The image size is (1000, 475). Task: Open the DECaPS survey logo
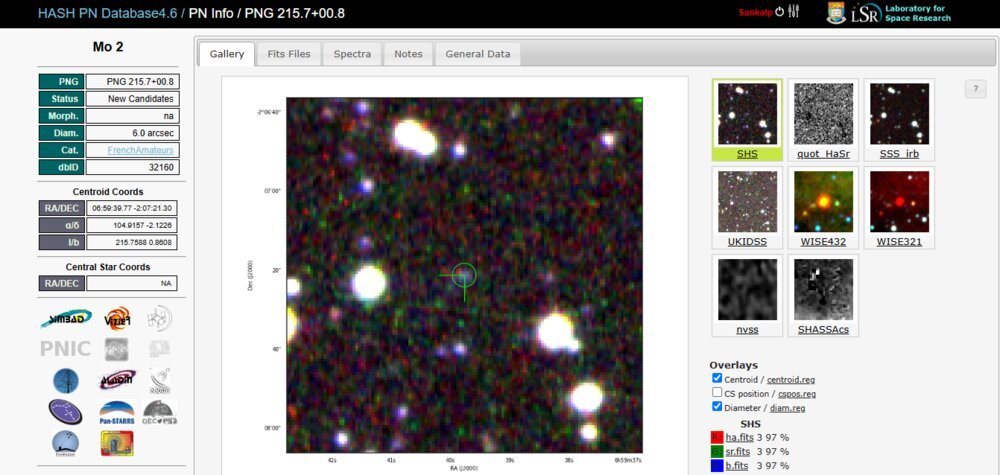click(159, 413)
